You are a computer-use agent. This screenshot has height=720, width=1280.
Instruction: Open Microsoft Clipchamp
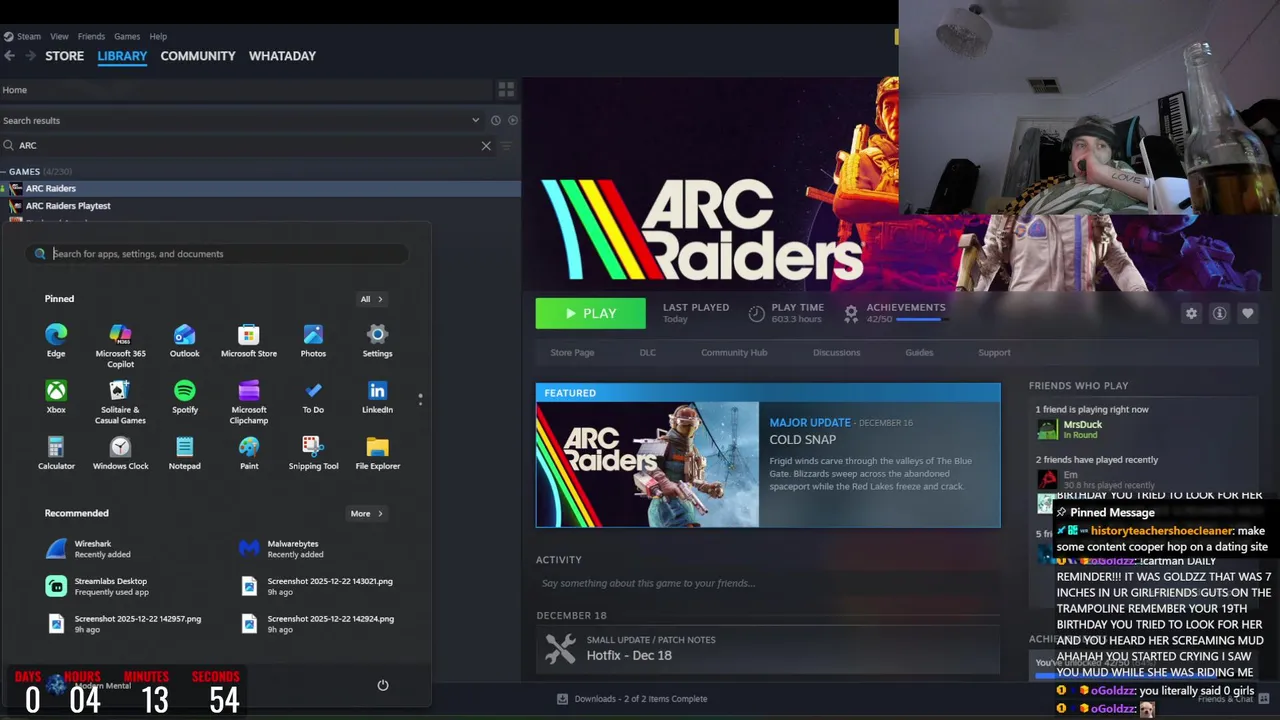coord(249,402)
